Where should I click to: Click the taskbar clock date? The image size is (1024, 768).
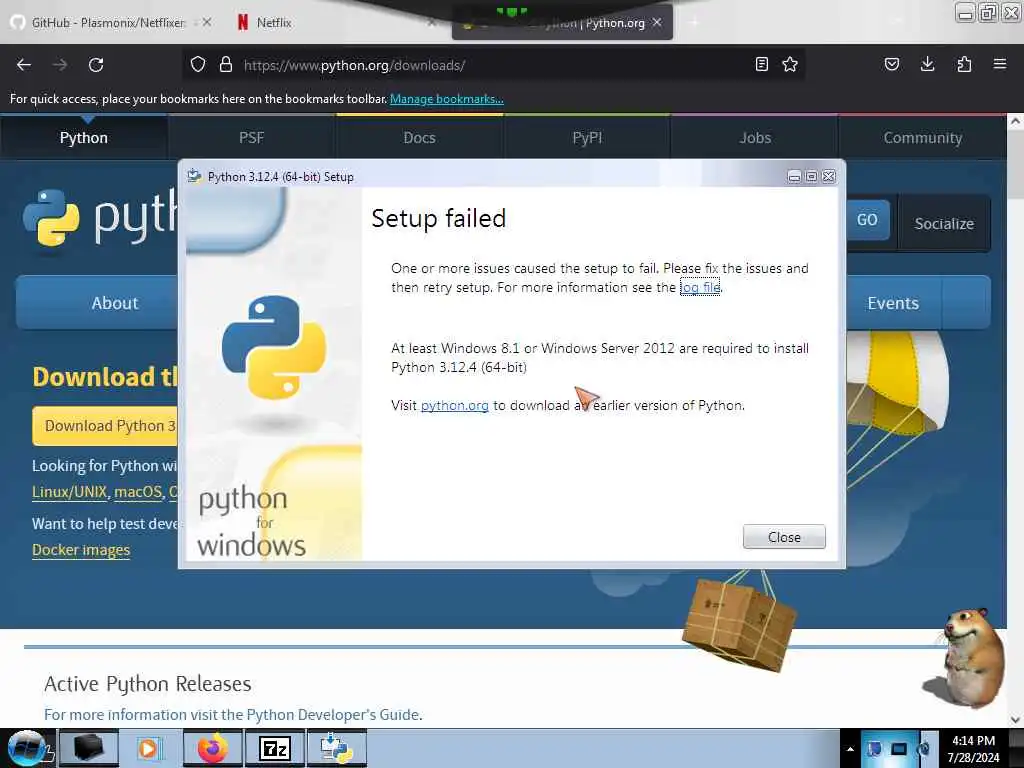973,748
